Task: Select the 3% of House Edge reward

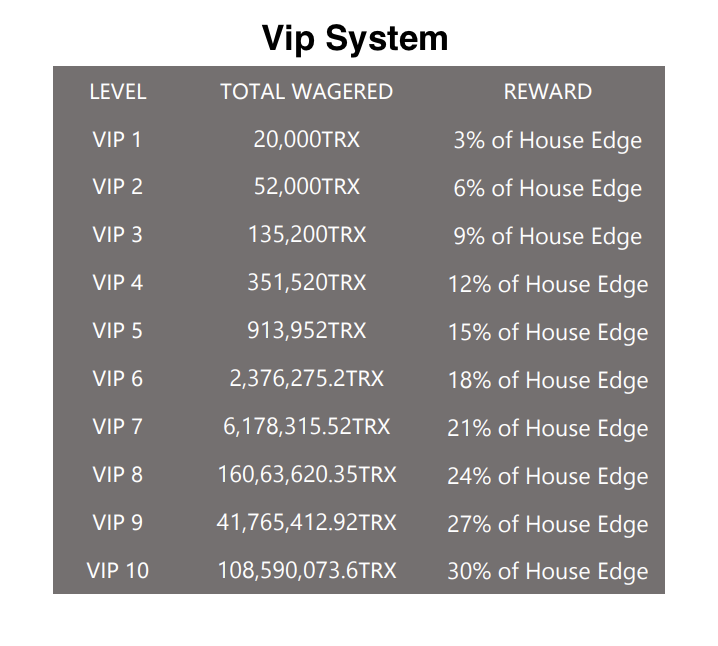Action: [x=548, y=141]
